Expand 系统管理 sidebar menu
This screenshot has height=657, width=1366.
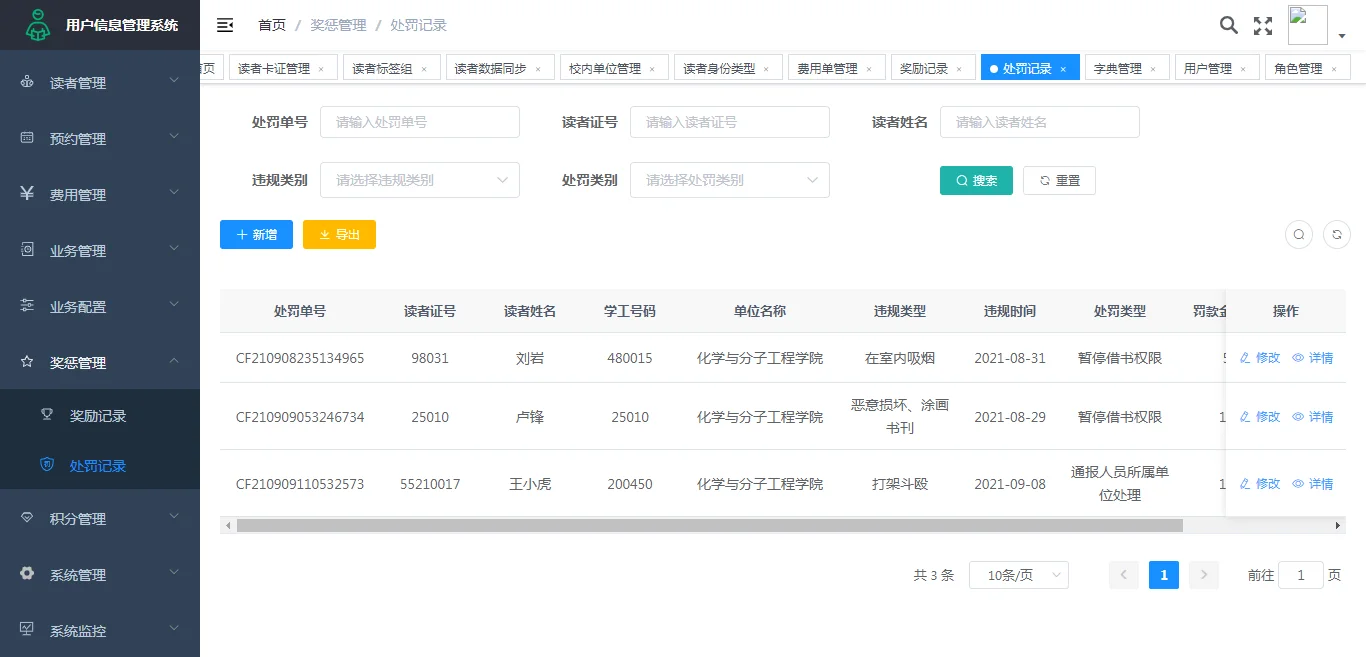(100, 575)
